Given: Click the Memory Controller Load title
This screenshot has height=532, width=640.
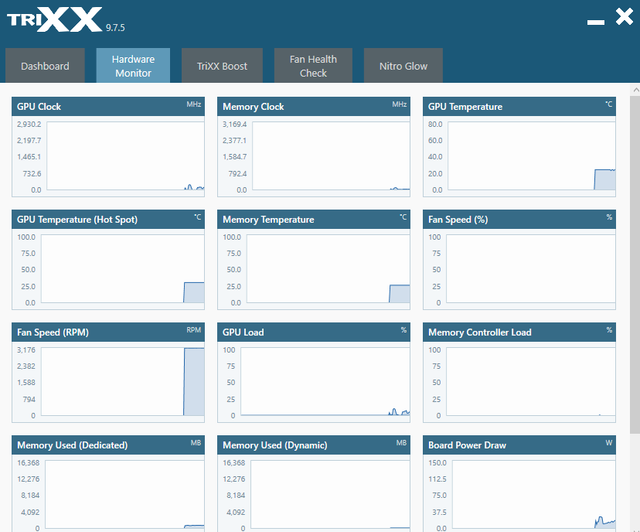Looking at the screenshot, I should 480,332.
